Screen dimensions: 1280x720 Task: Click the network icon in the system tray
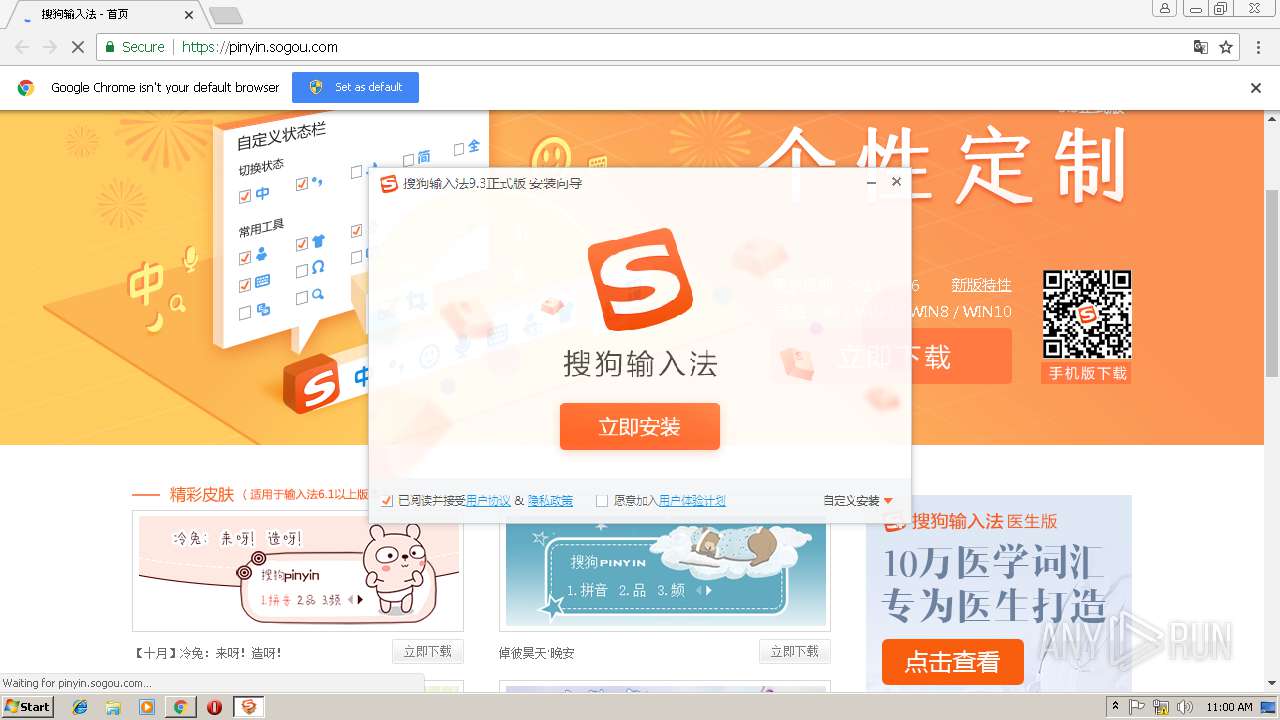point(1161,707)
